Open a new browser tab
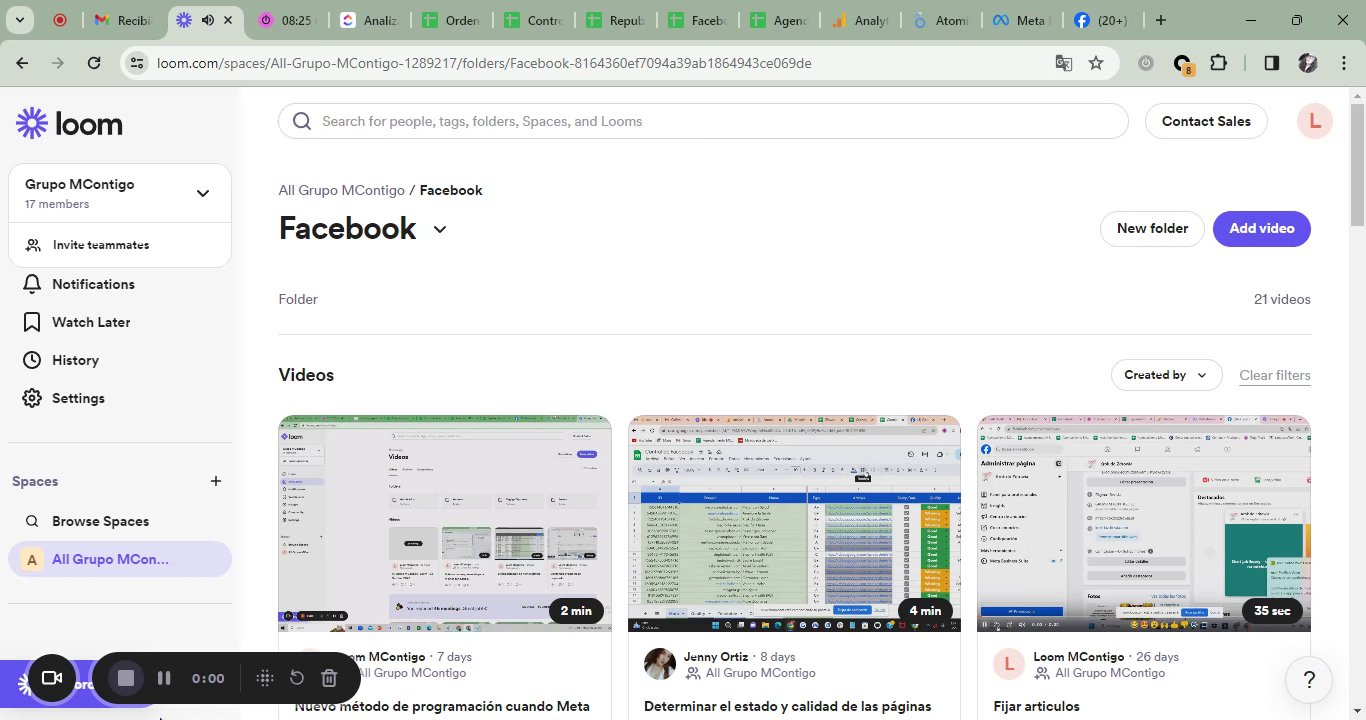Screen dimensions: 1366x720 tap(1160, 20)
